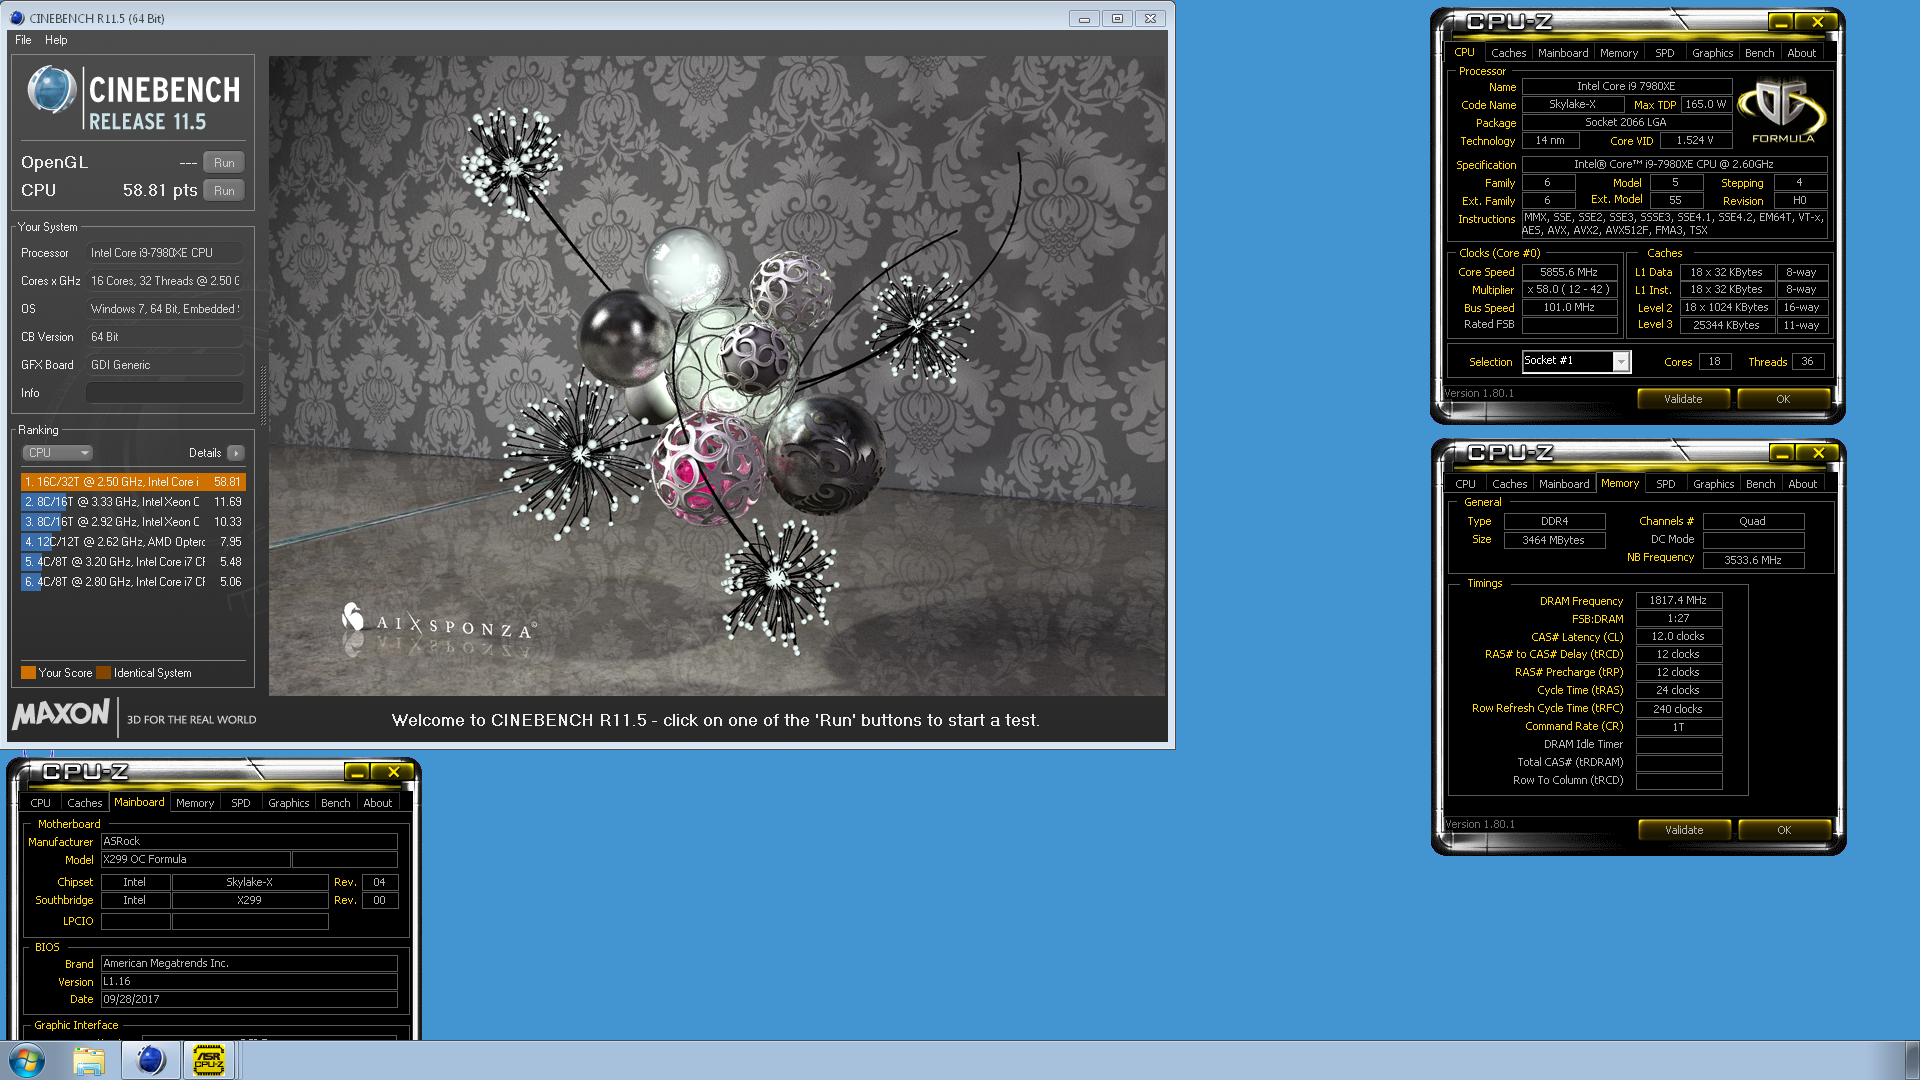Open Caches tab in Mainboard CPU-Z window
Screen dimensions: 1920x1080
pos(84,803)
